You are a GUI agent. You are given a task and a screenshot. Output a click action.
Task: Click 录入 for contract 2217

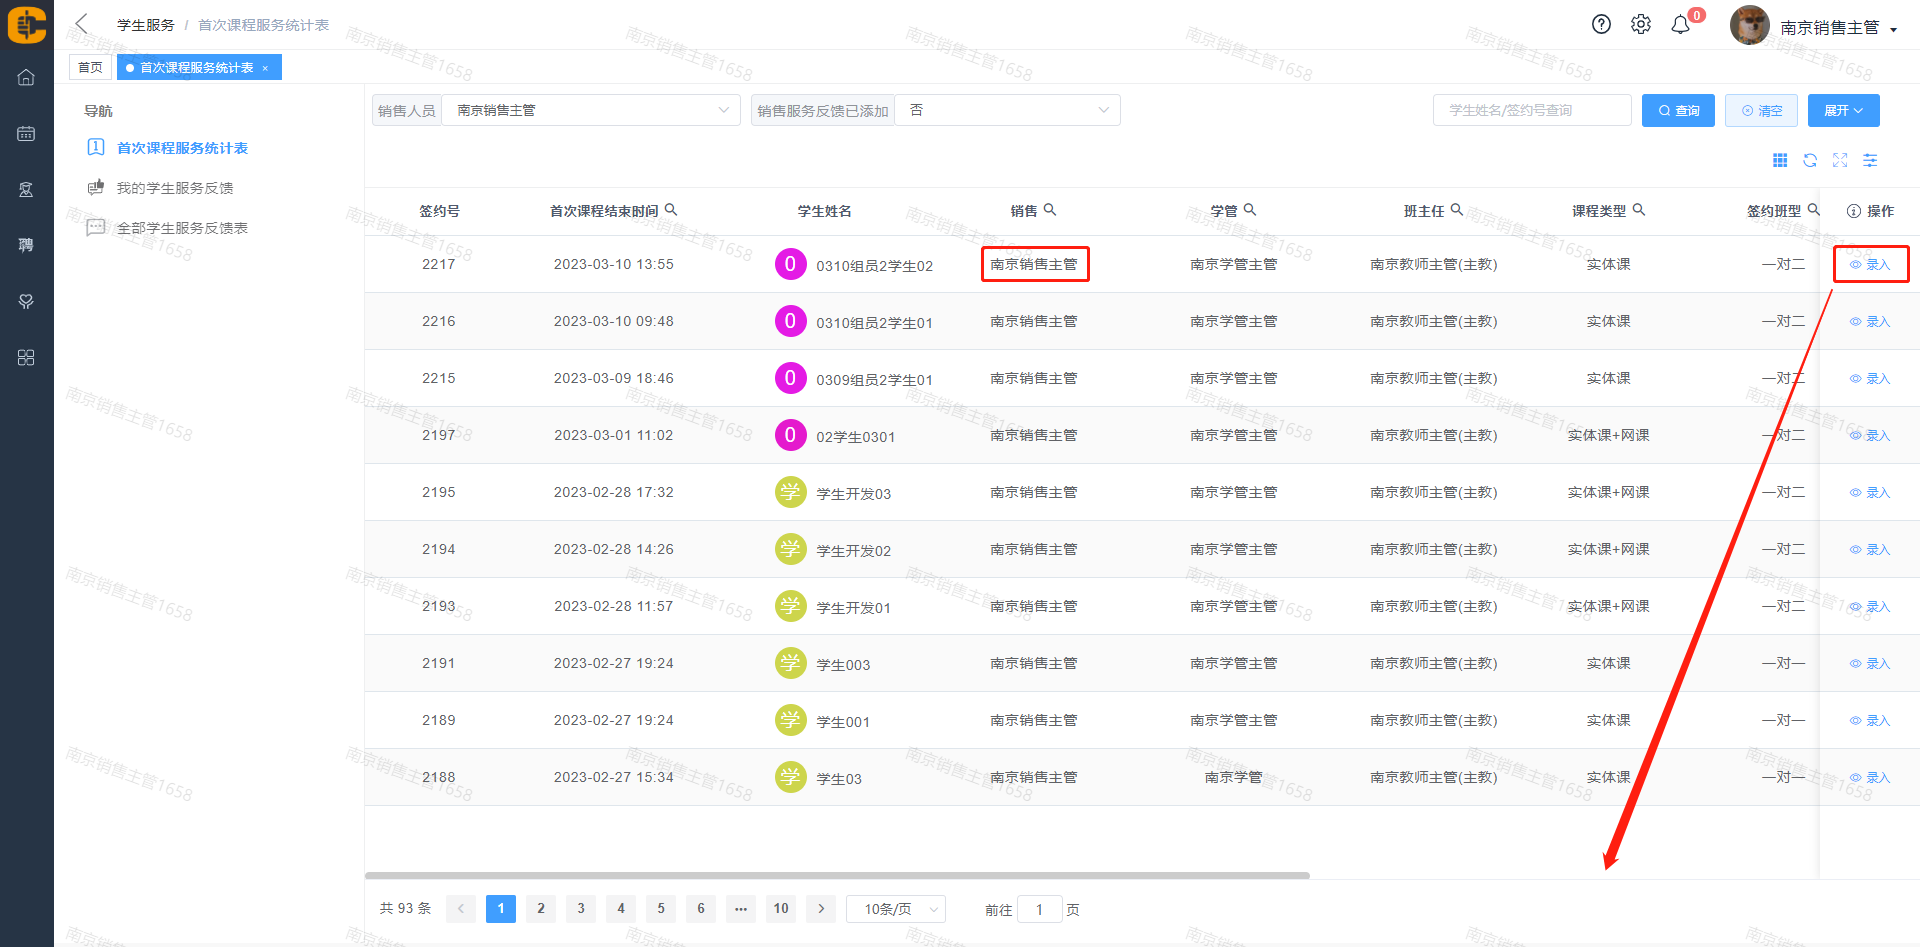1870,264
